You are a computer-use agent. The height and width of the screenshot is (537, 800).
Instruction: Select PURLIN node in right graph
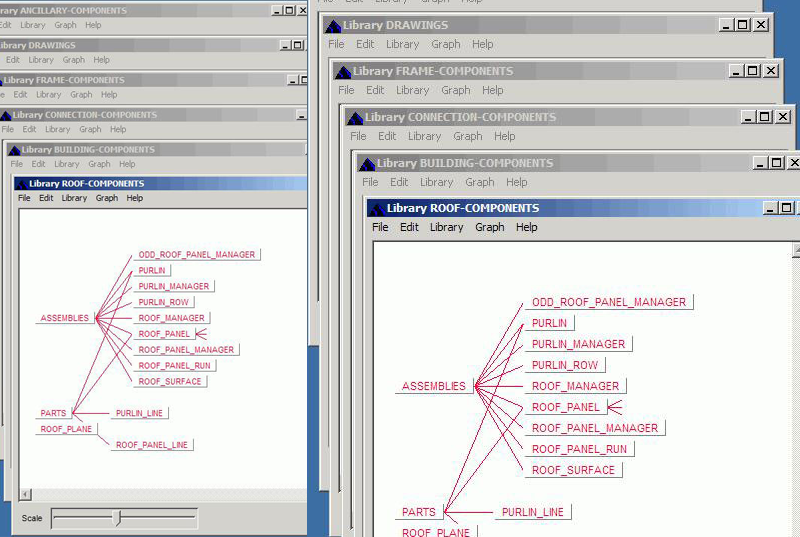point(549,323)
